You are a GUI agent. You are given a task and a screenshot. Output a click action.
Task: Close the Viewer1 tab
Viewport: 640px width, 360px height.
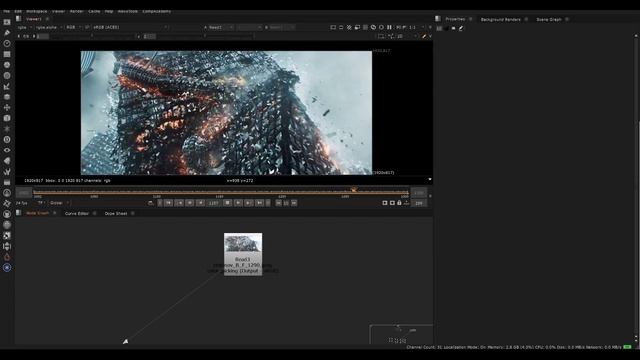click(x=47, y=19)
